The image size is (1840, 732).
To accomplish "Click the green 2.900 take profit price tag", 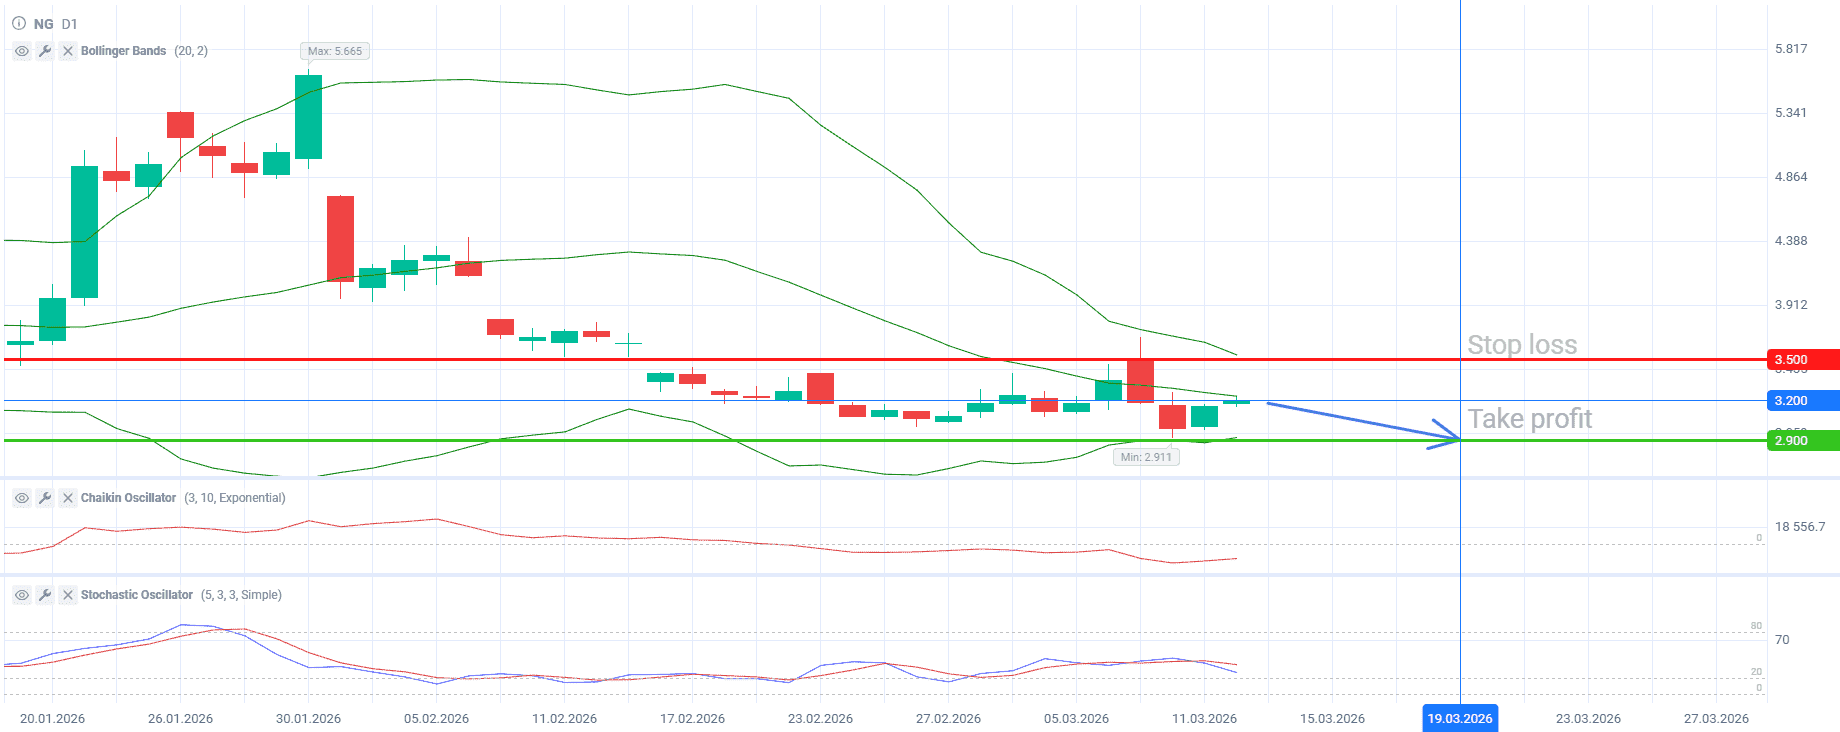I will (x=1802, y=441).
